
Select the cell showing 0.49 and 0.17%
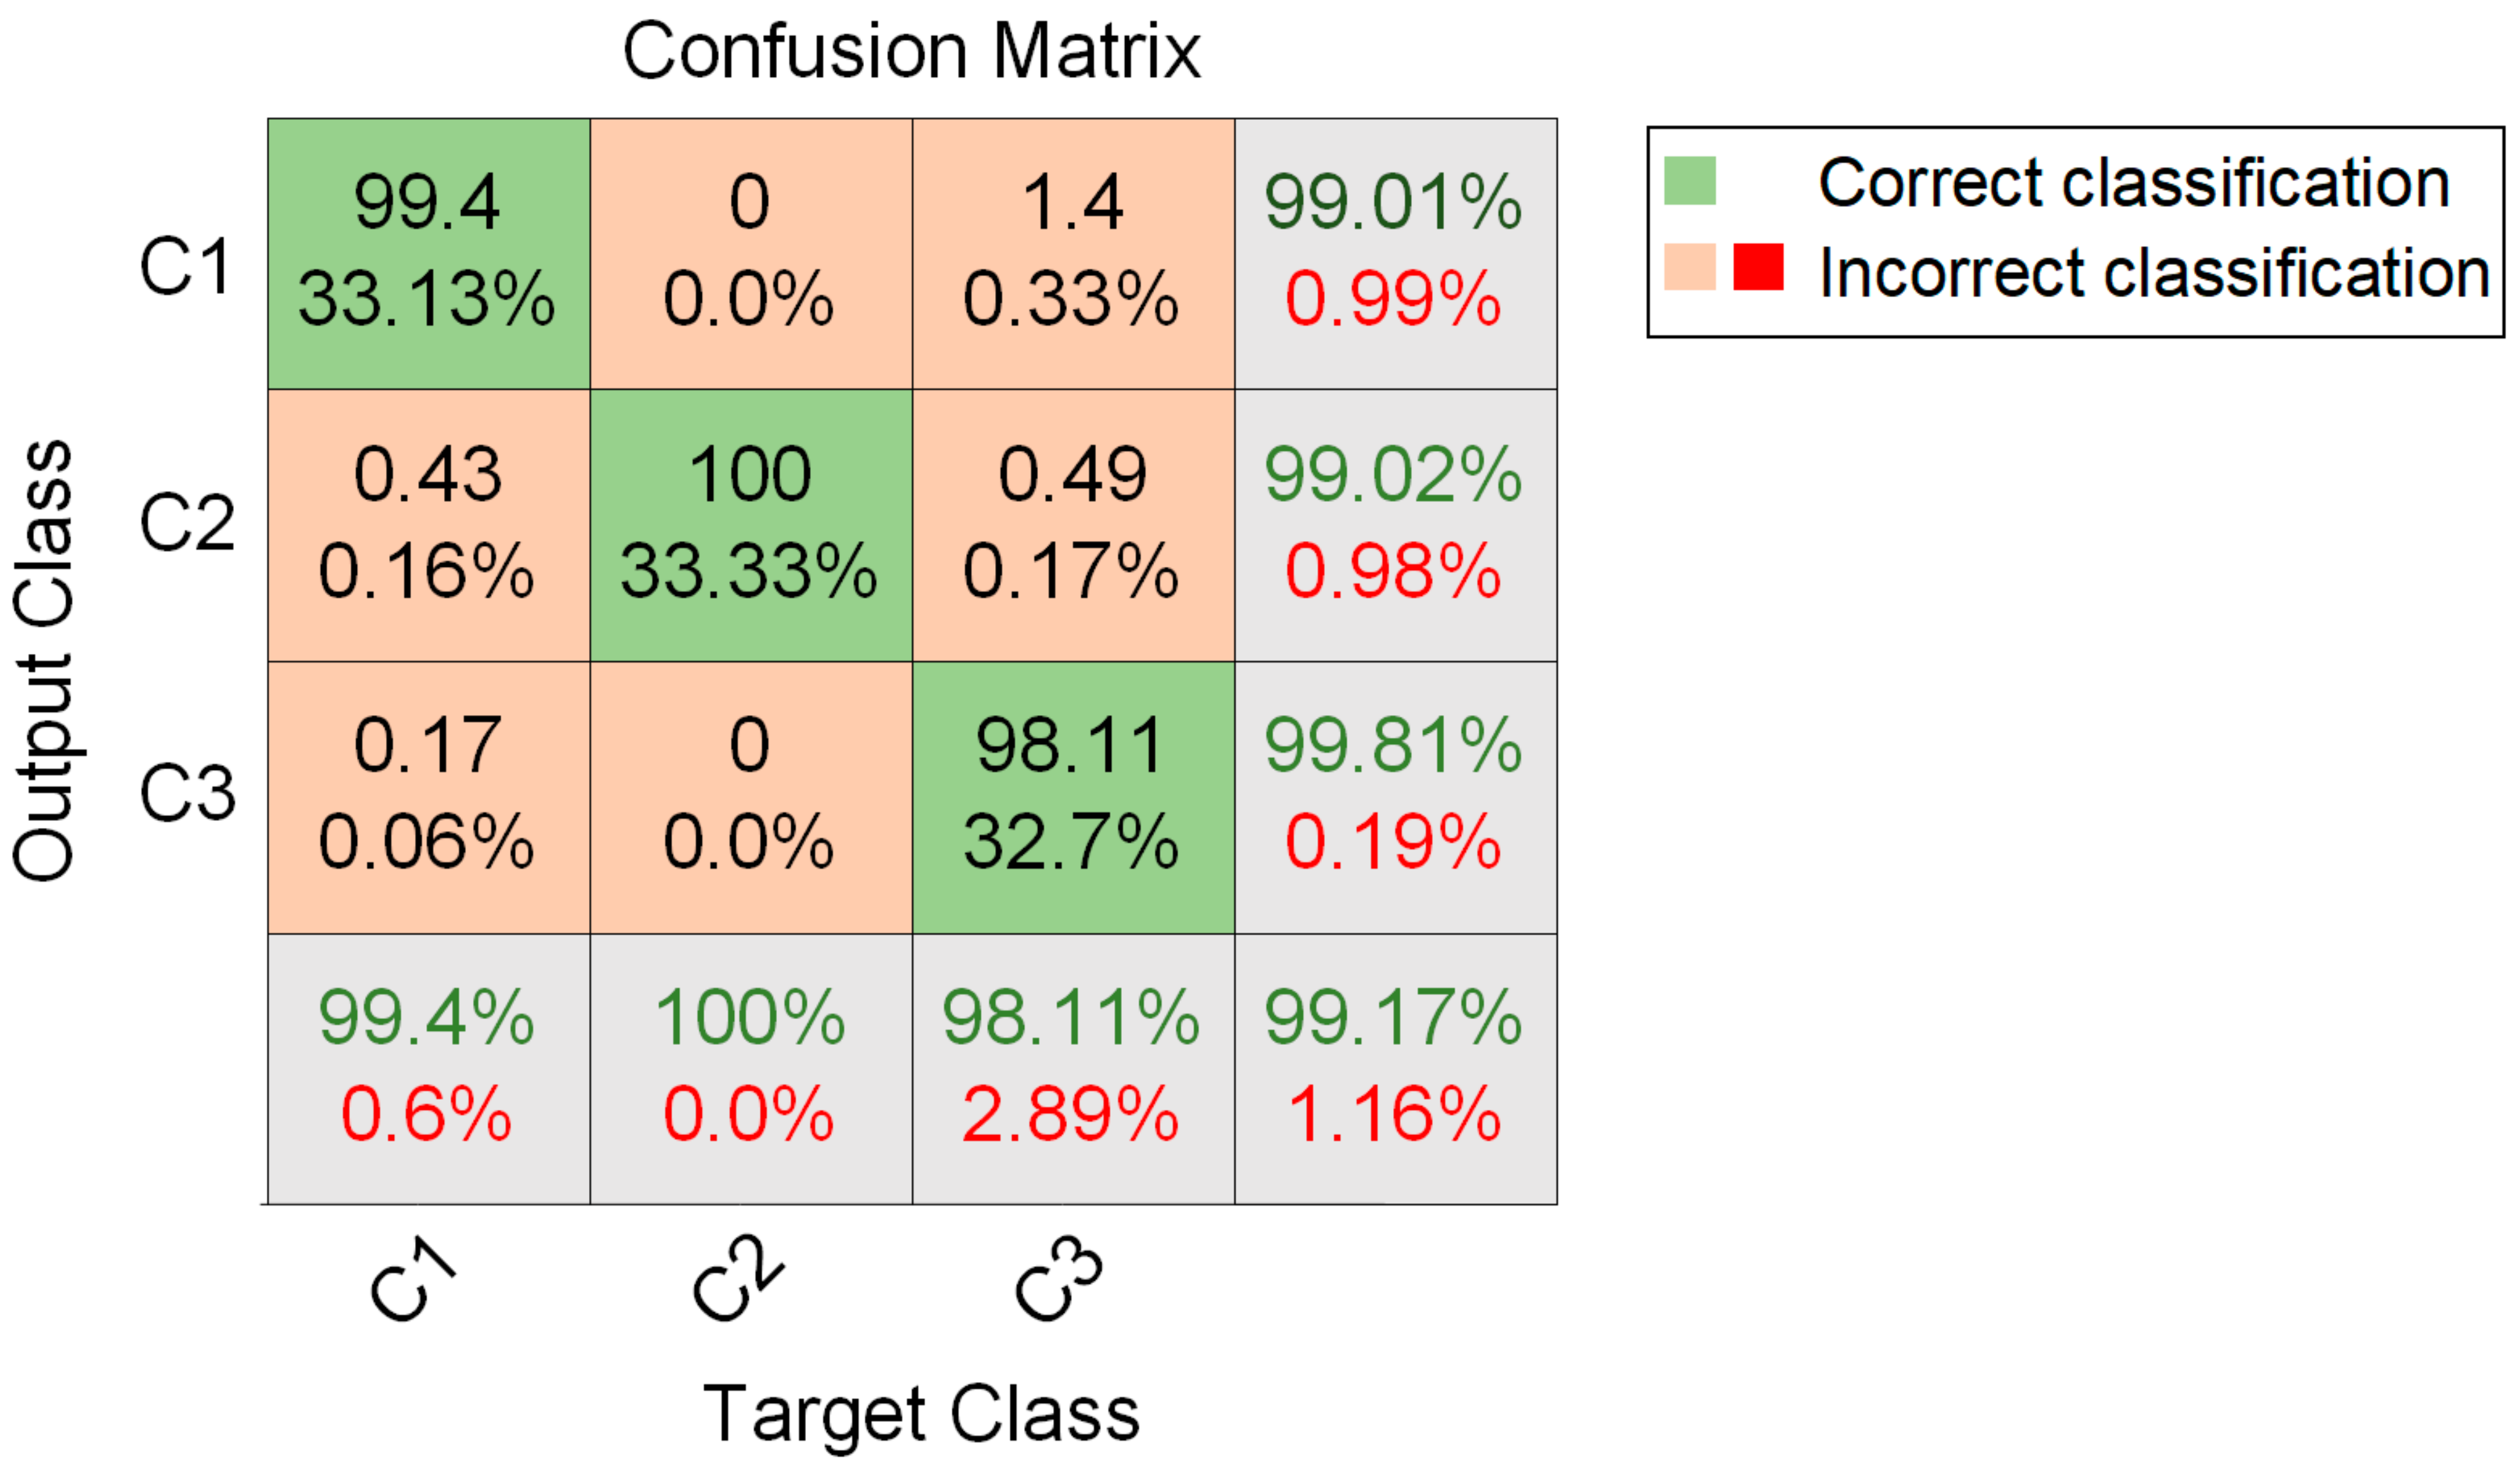tap(1073, 525)
